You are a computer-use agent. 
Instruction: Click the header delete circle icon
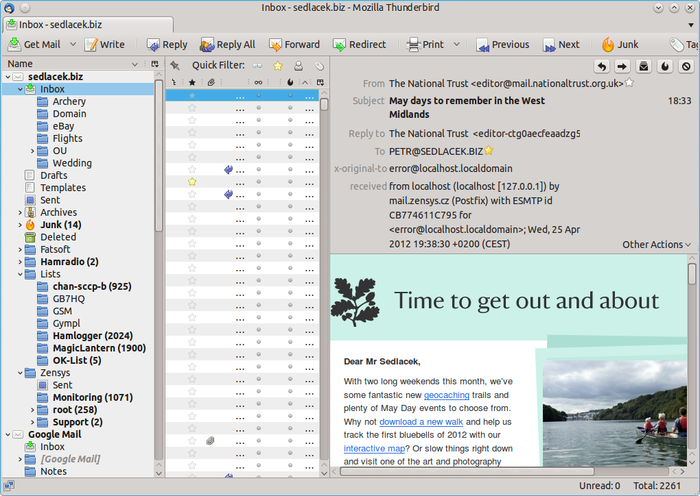686,67
